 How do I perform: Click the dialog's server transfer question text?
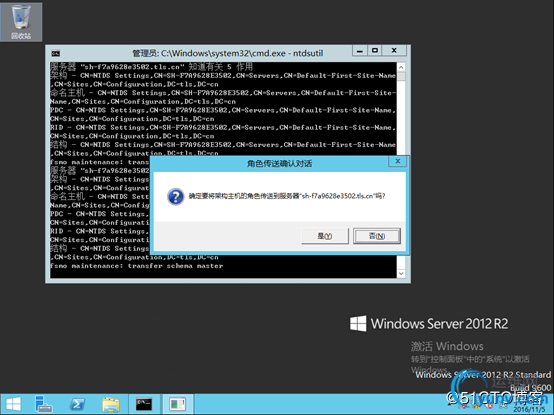287,196
